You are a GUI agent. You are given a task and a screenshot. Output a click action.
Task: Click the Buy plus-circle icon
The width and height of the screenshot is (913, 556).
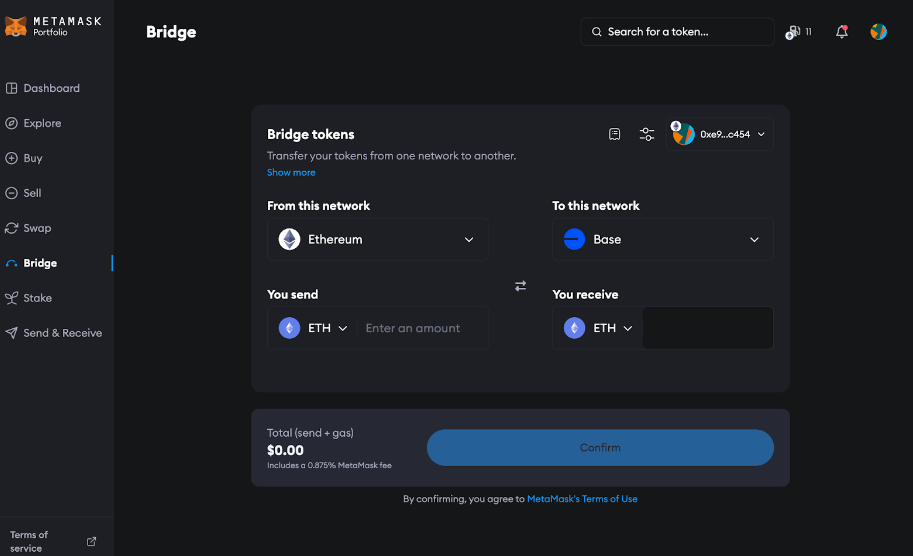pyautogui.click(x=11, y=158)
